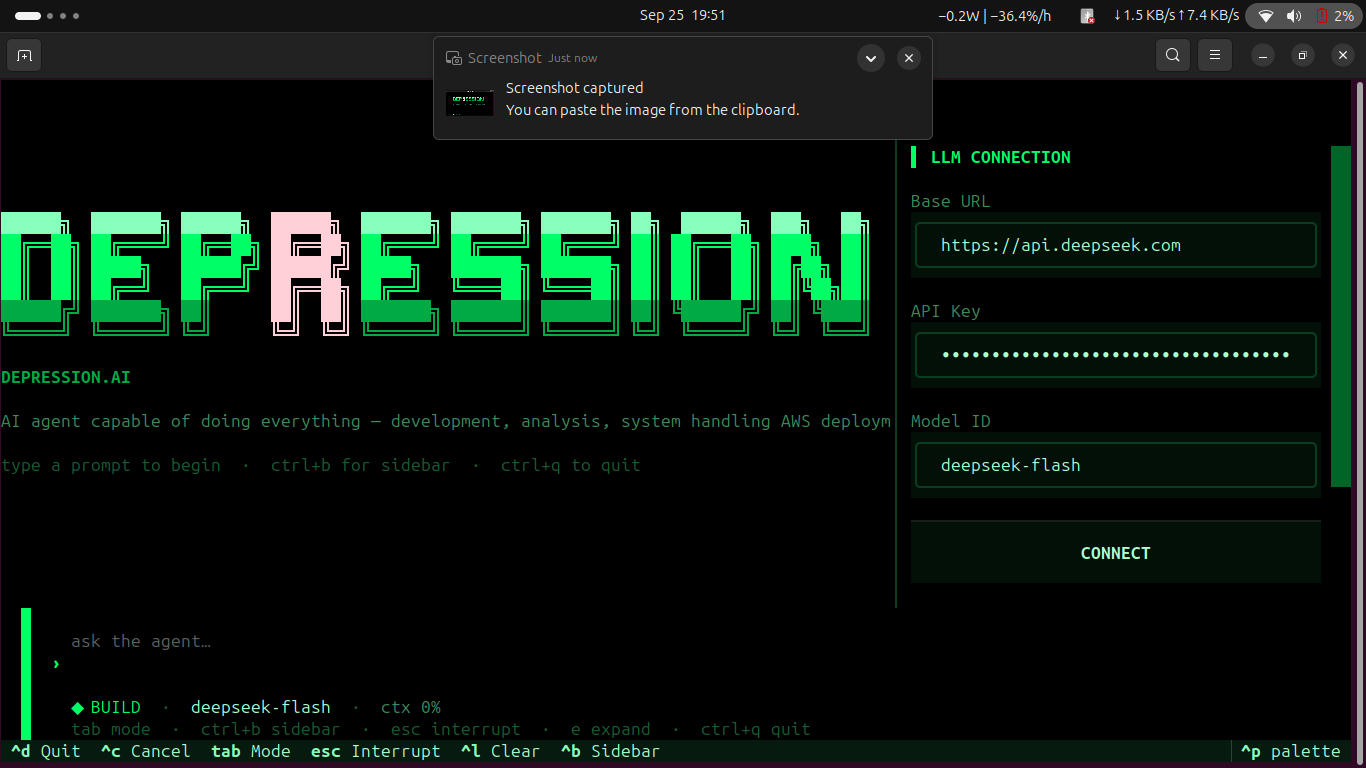Click ^l Clear in footer
The height and width of the screenshot is (768, 1366).
(x=500, y=751)
